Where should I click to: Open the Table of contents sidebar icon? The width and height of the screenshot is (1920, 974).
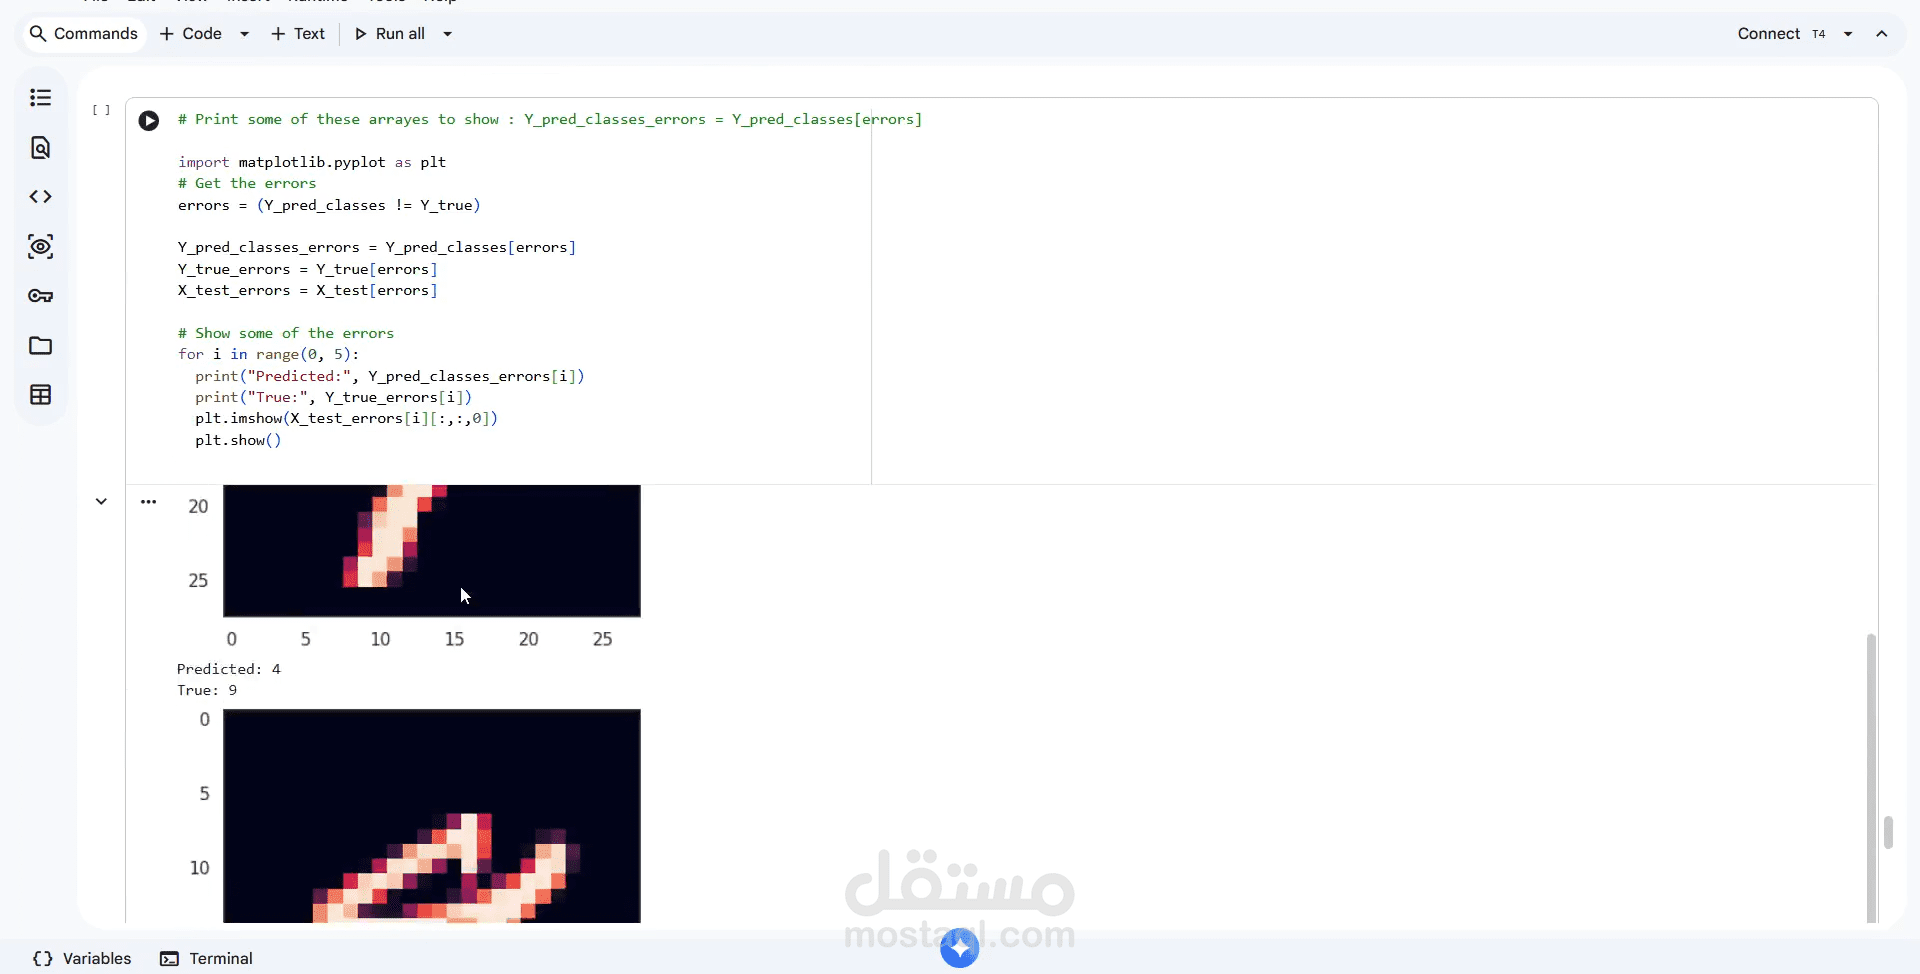[40, 98]
